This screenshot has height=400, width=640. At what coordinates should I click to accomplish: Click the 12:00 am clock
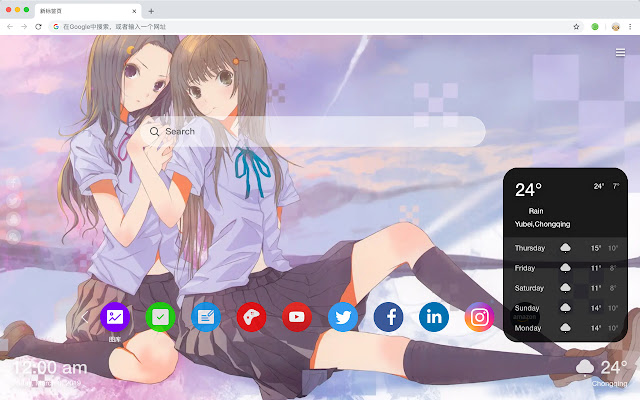[50, 368]
